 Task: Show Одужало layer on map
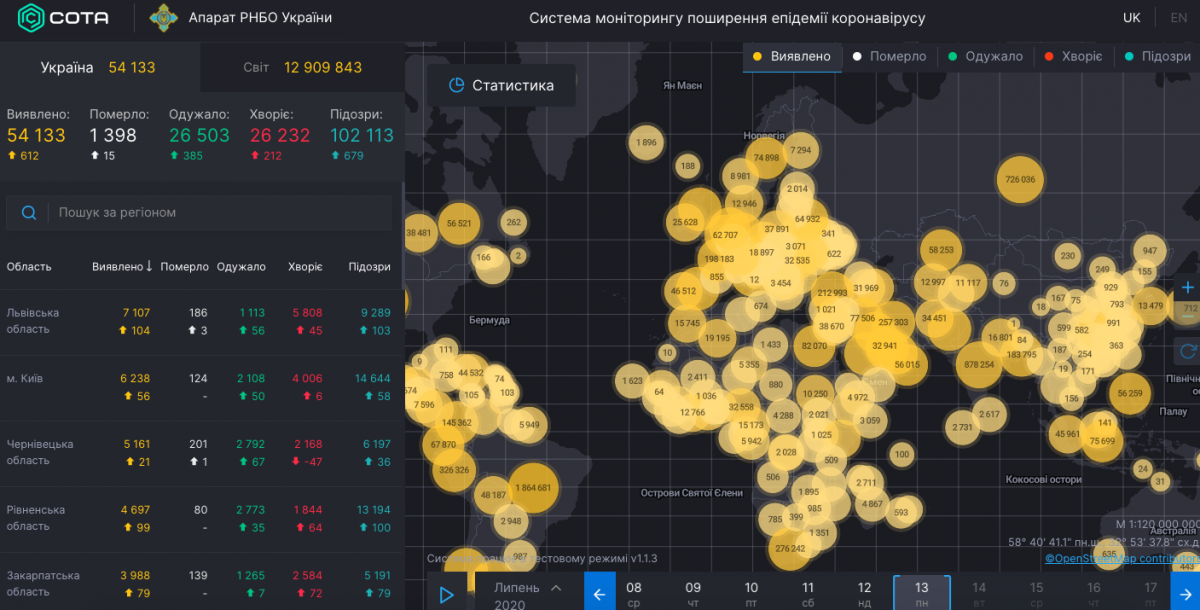(x=987, y=56)
